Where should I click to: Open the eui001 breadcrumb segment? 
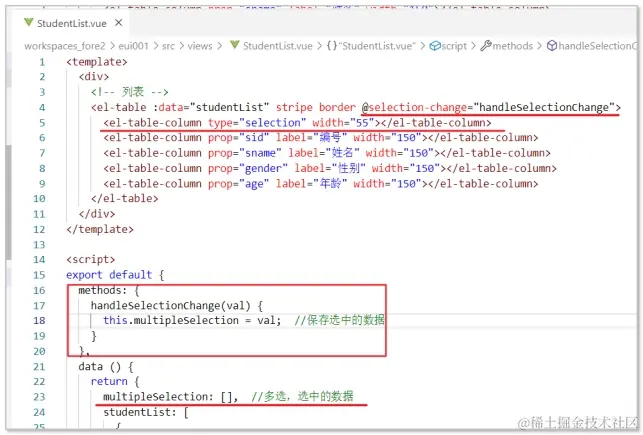[x=133, y=46]
